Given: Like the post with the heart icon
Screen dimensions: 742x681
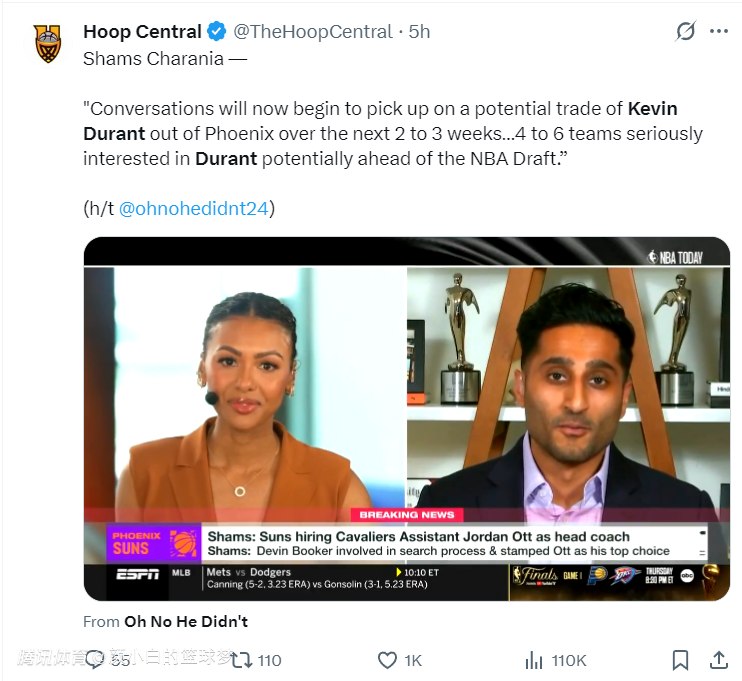Looking at the screenshot, I should click(387, 660).
